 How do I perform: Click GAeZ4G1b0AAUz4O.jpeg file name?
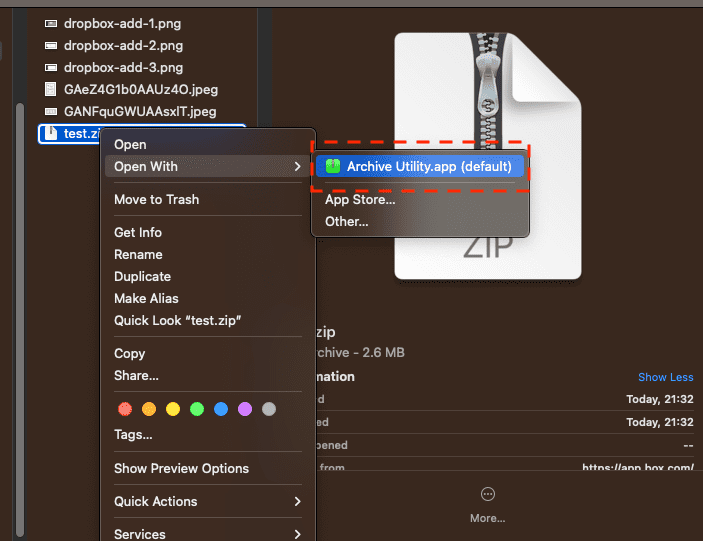click(141, 89)
